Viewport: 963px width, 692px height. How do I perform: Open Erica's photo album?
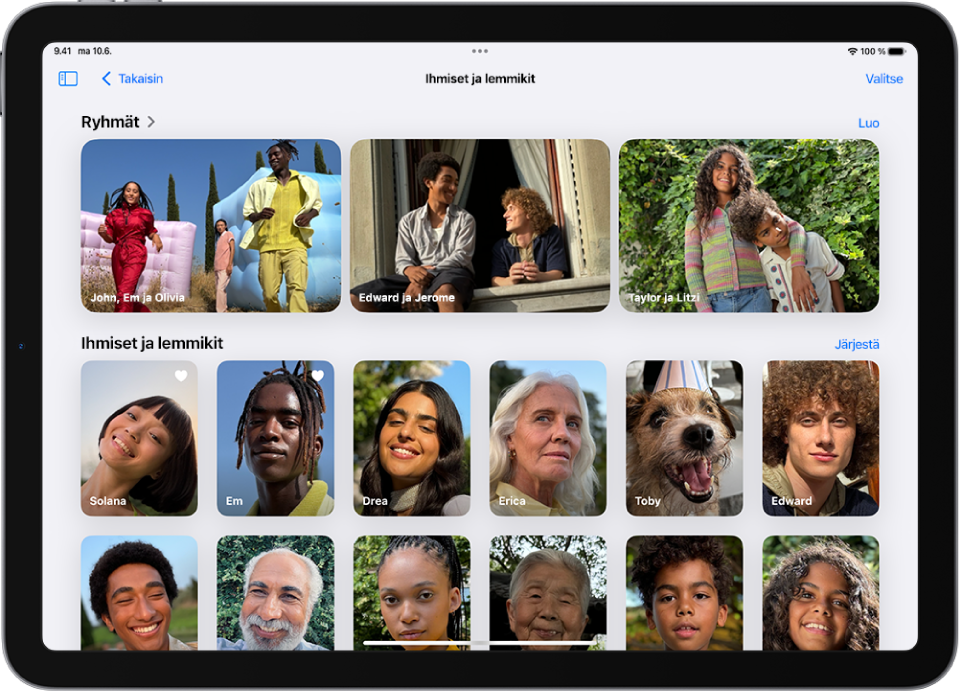click(x=548, y=438)
